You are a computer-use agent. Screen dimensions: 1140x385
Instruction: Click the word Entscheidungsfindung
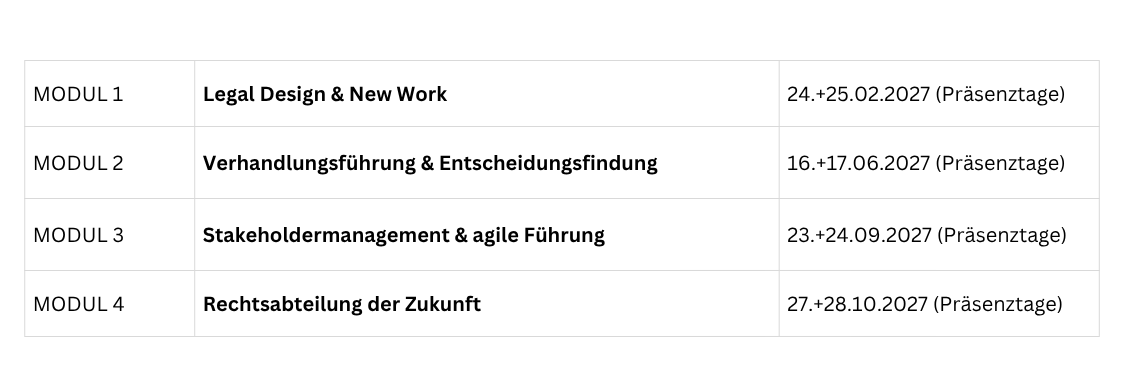coord(548,163)
